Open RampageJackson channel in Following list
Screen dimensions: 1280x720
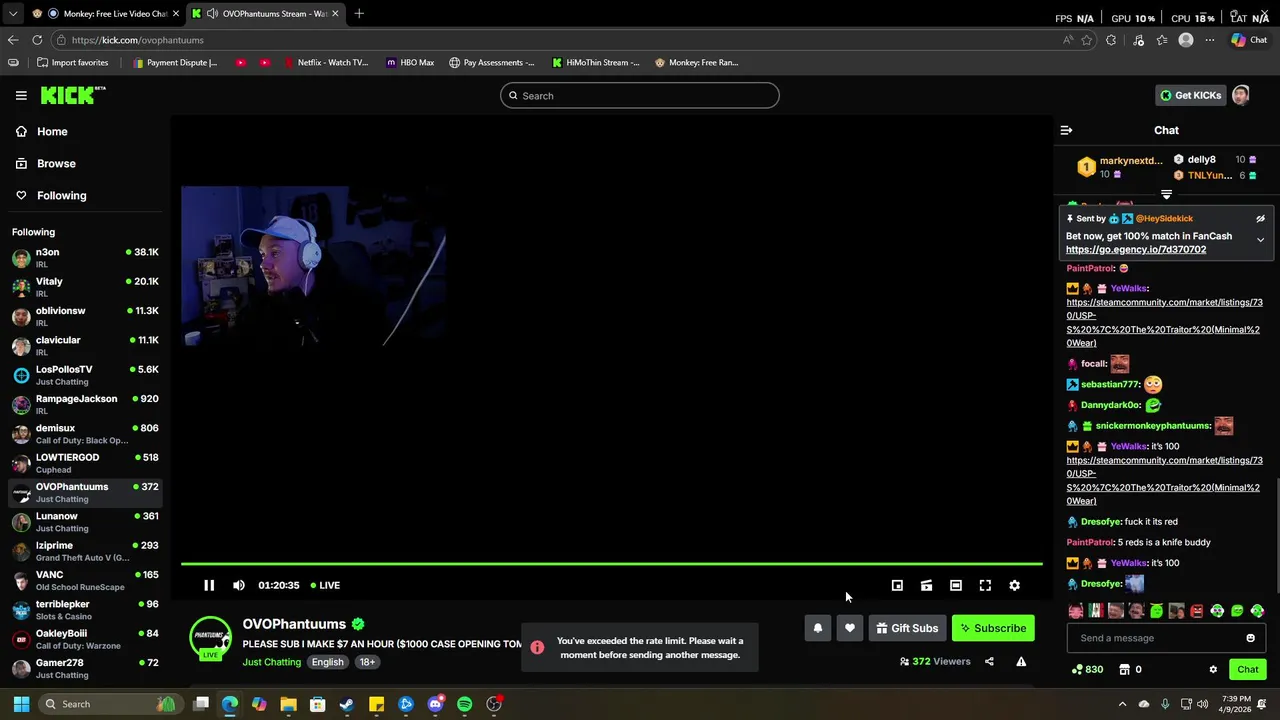click(85, 404)
